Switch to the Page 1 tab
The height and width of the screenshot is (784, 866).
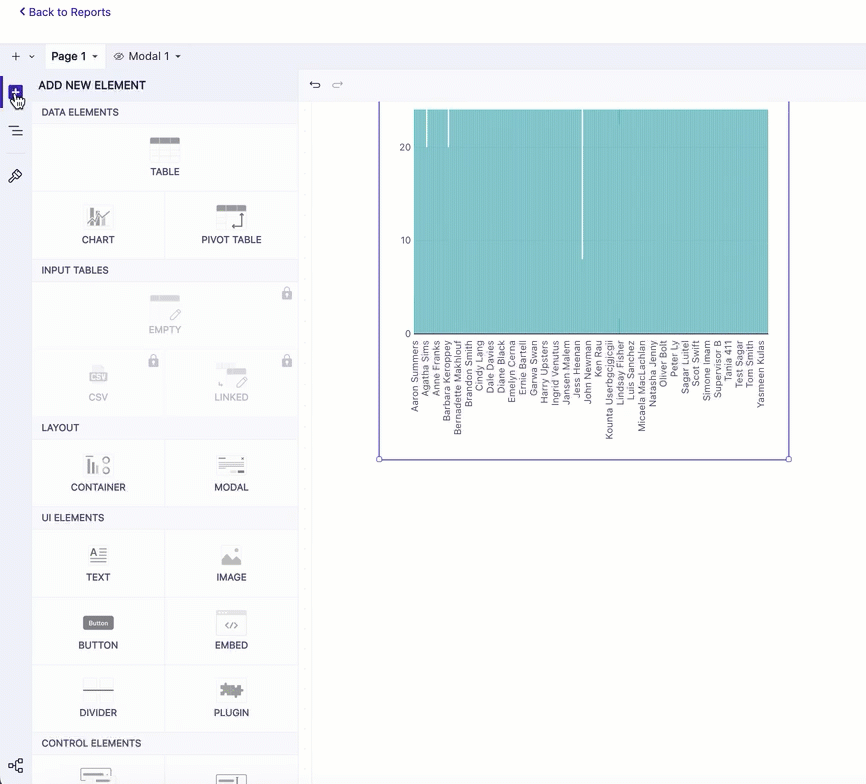[68, 56]
